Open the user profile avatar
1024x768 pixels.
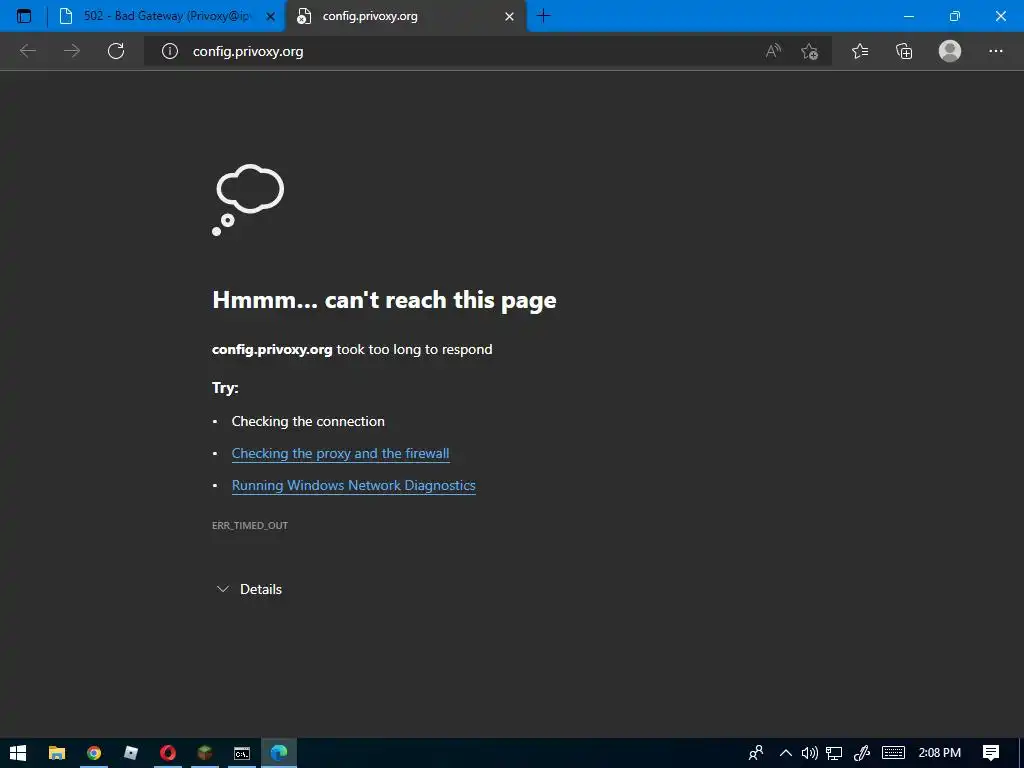[x=950, y=51]
